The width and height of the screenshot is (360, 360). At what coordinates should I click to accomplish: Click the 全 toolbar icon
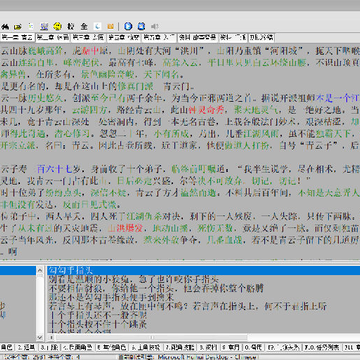[x=84, y=26]
